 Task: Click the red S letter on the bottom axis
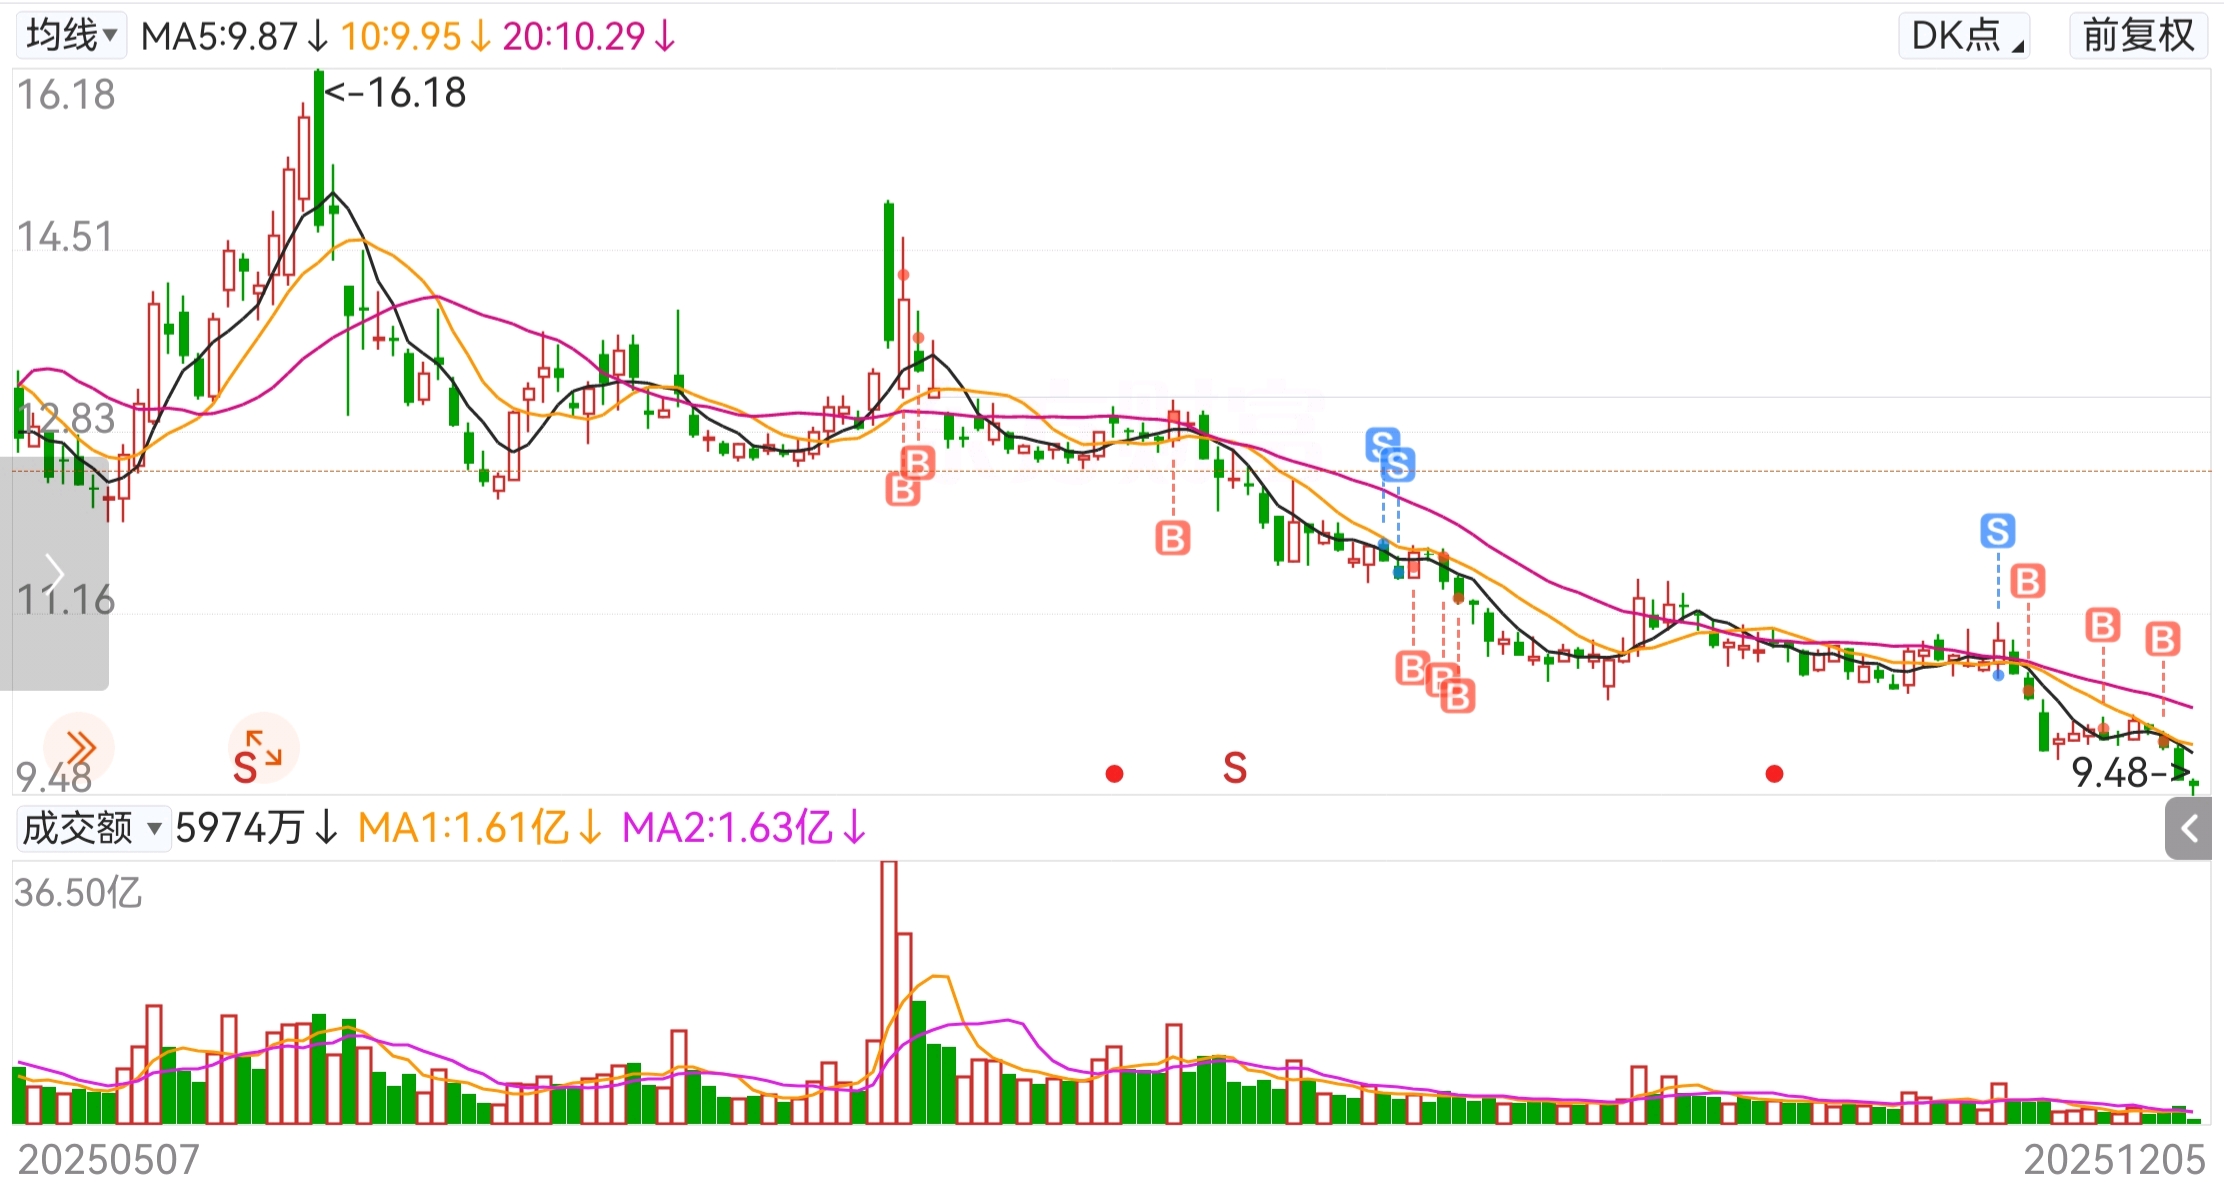pyautogui.click(x=1235, y=768)
